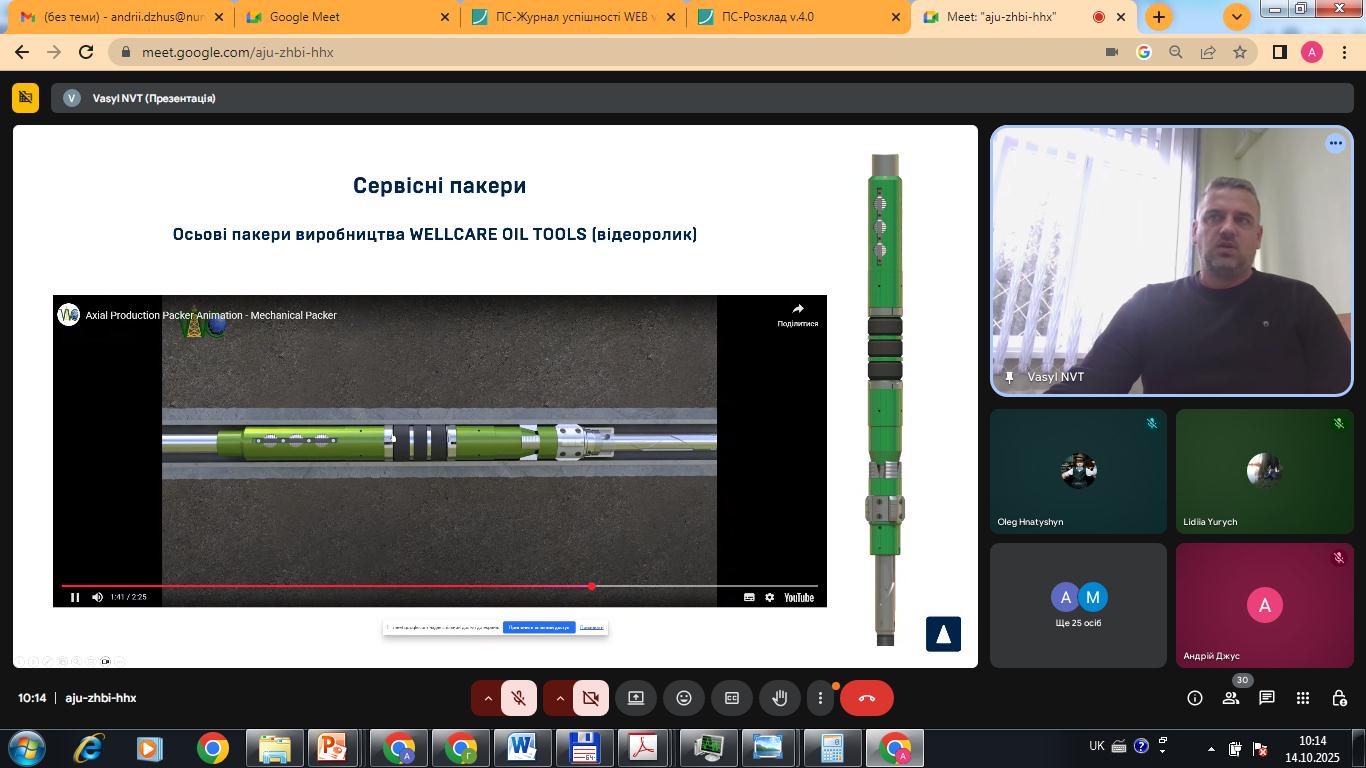The image size is (1366, 768).
Task: Open the activities grid icon
Action: [1303, 698]
